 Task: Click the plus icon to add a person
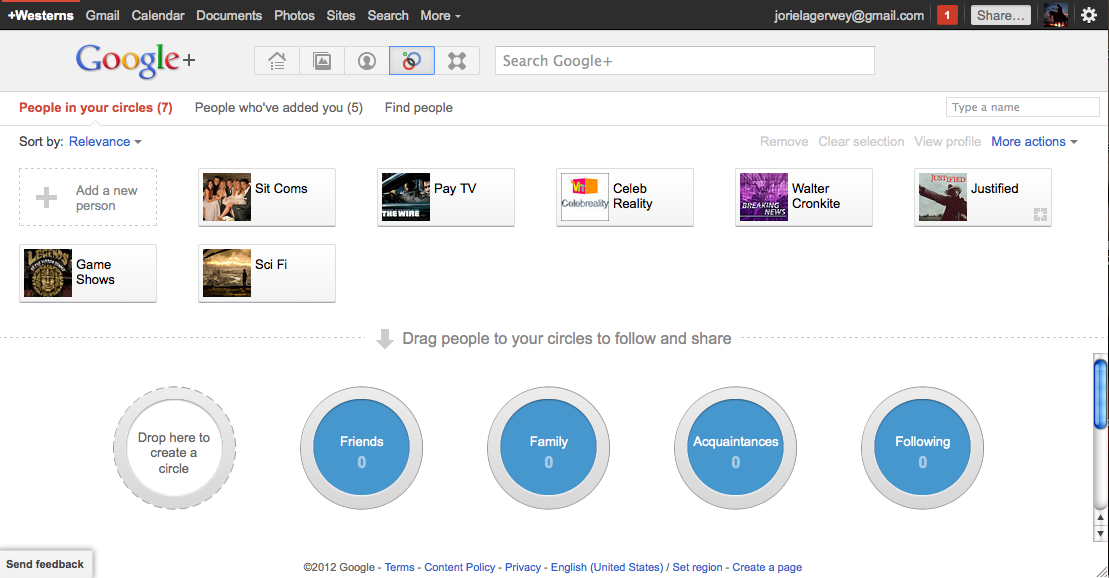click(x=47, y=197)
